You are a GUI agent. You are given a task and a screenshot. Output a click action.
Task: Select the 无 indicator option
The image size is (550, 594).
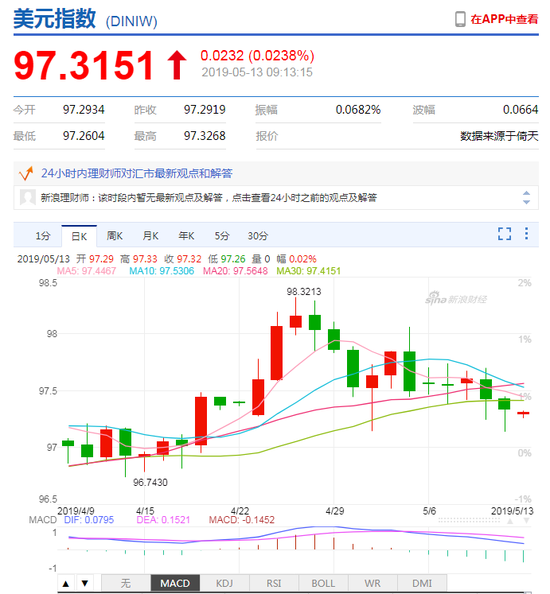[x=126, y=583]
